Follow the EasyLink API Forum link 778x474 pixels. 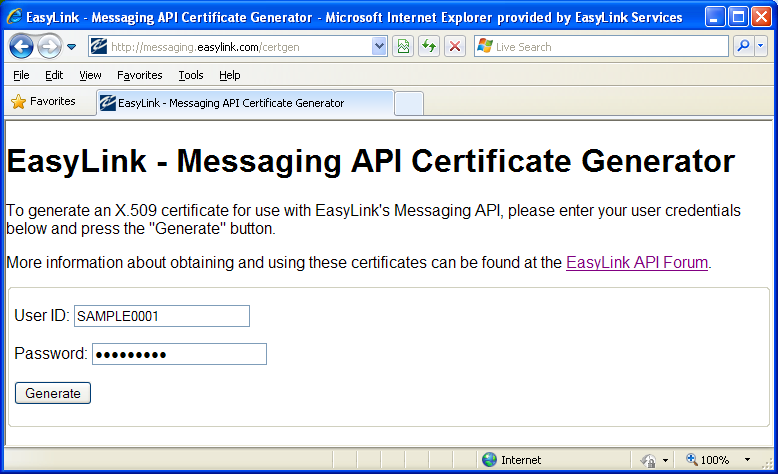coord(637,262)
